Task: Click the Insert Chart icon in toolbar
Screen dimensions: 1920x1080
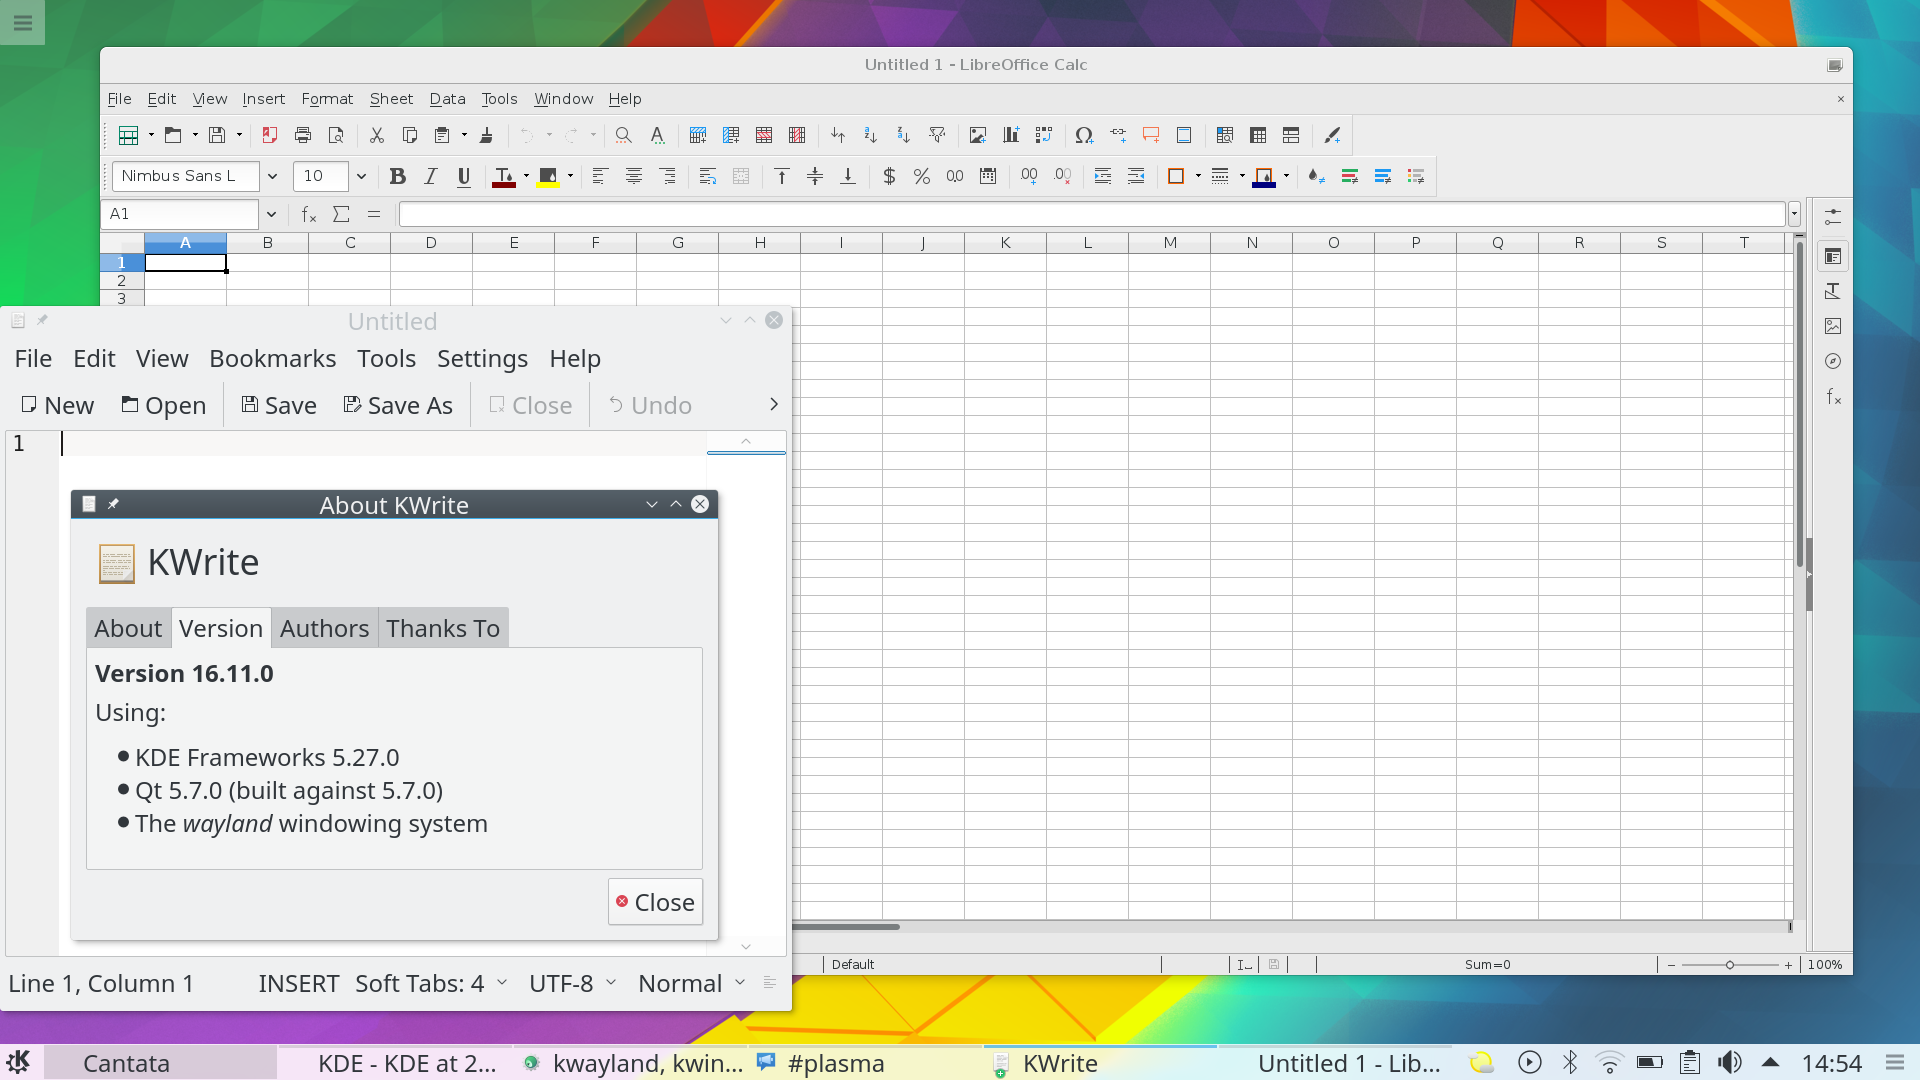Action: (1009, 135)
